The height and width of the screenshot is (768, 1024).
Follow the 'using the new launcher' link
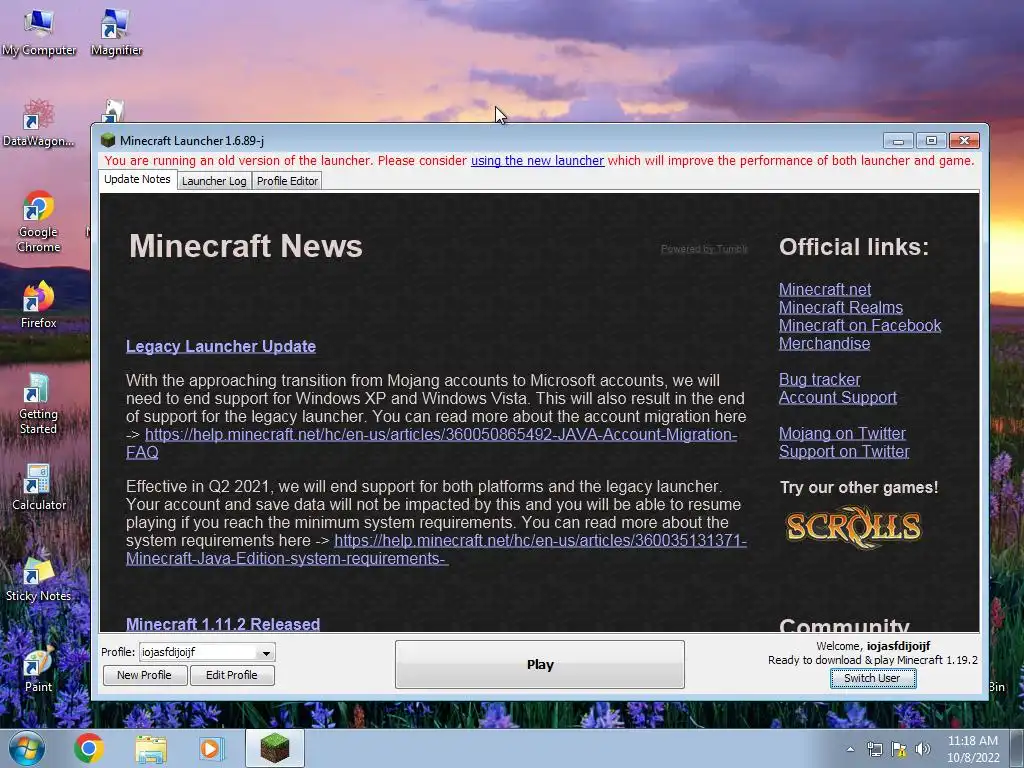[x=537, y=161]
